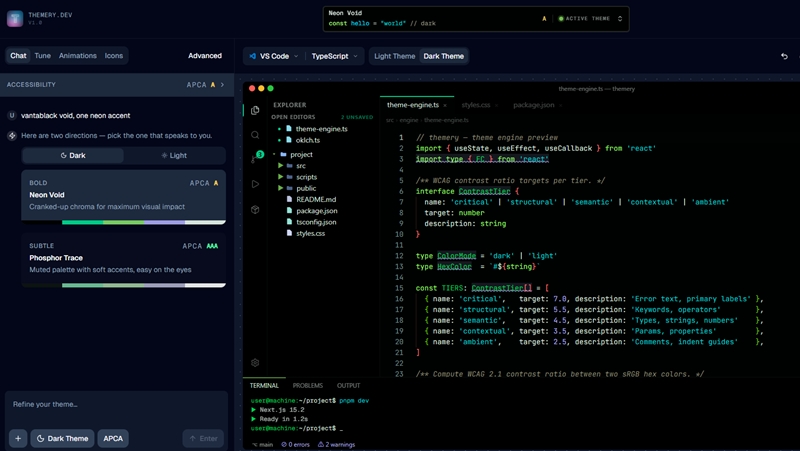Click the undo arrow icon at top right
Image resolution: width=800 pixels, height=451 pixels.
coord(784,56)
